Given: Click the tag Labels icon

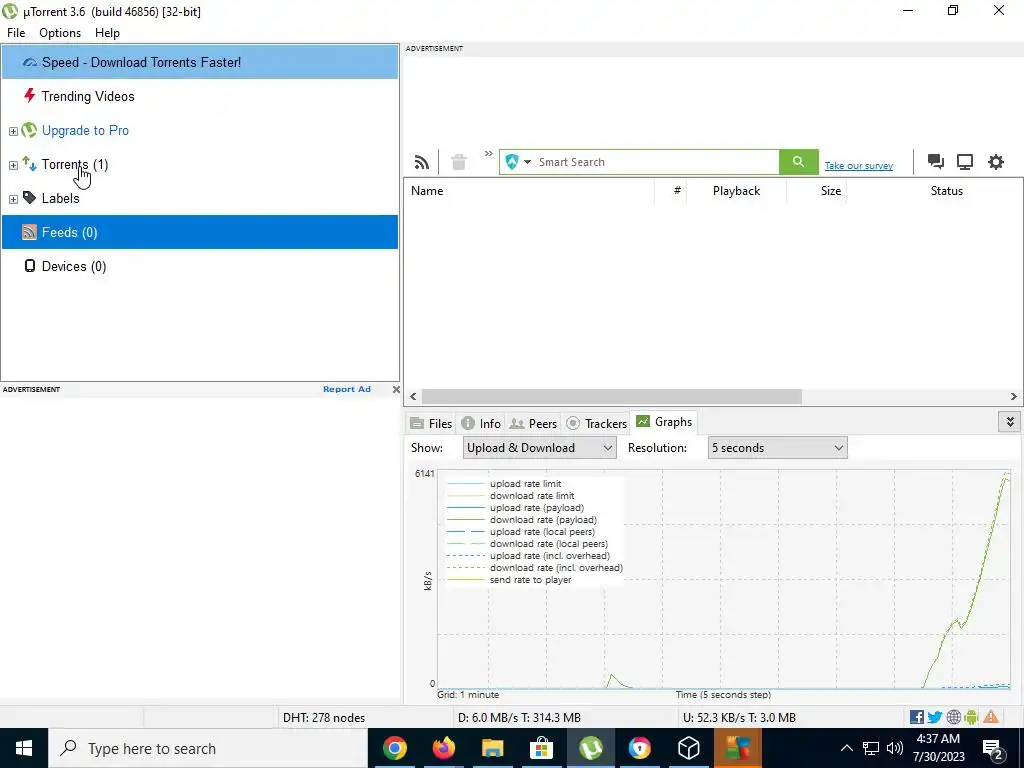Looking at the screenshot, I should coord(29,197).
